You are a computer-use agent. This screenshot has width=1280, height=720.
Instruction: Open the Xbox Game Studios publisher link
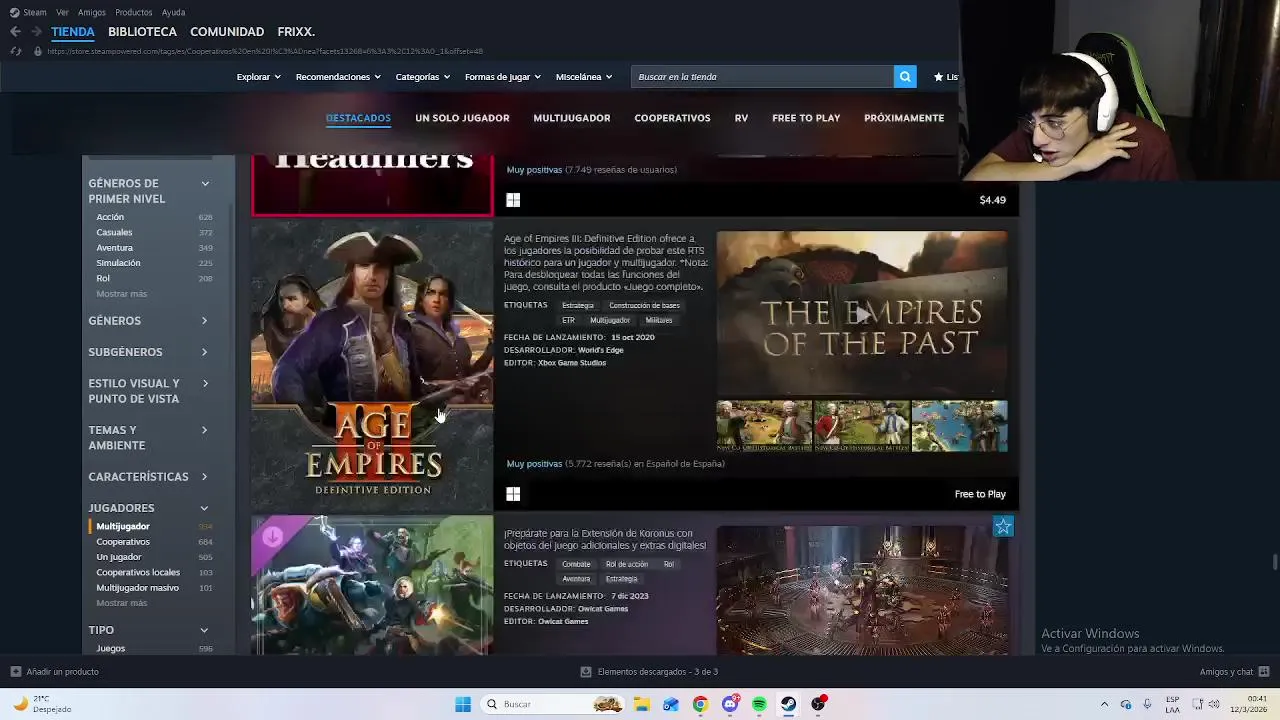(x=572, y=363)
